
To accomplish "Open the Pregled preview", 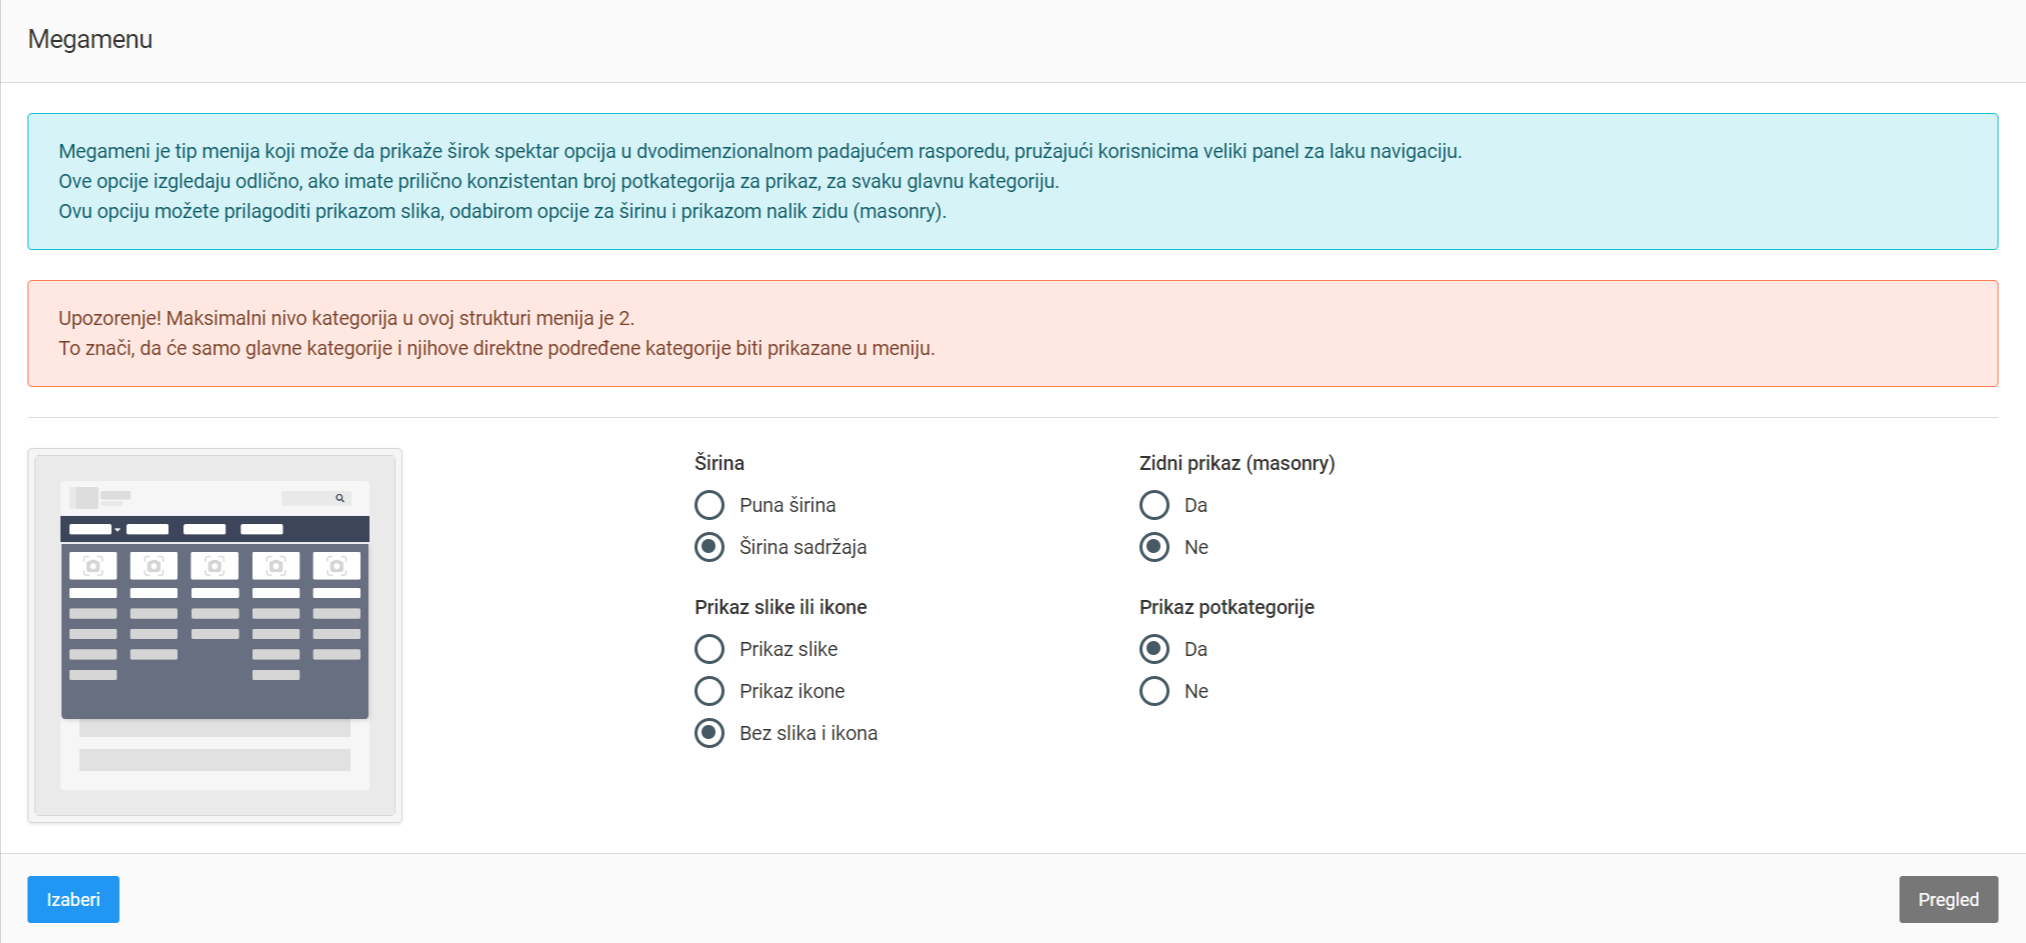I will [x=1946, y=899].
